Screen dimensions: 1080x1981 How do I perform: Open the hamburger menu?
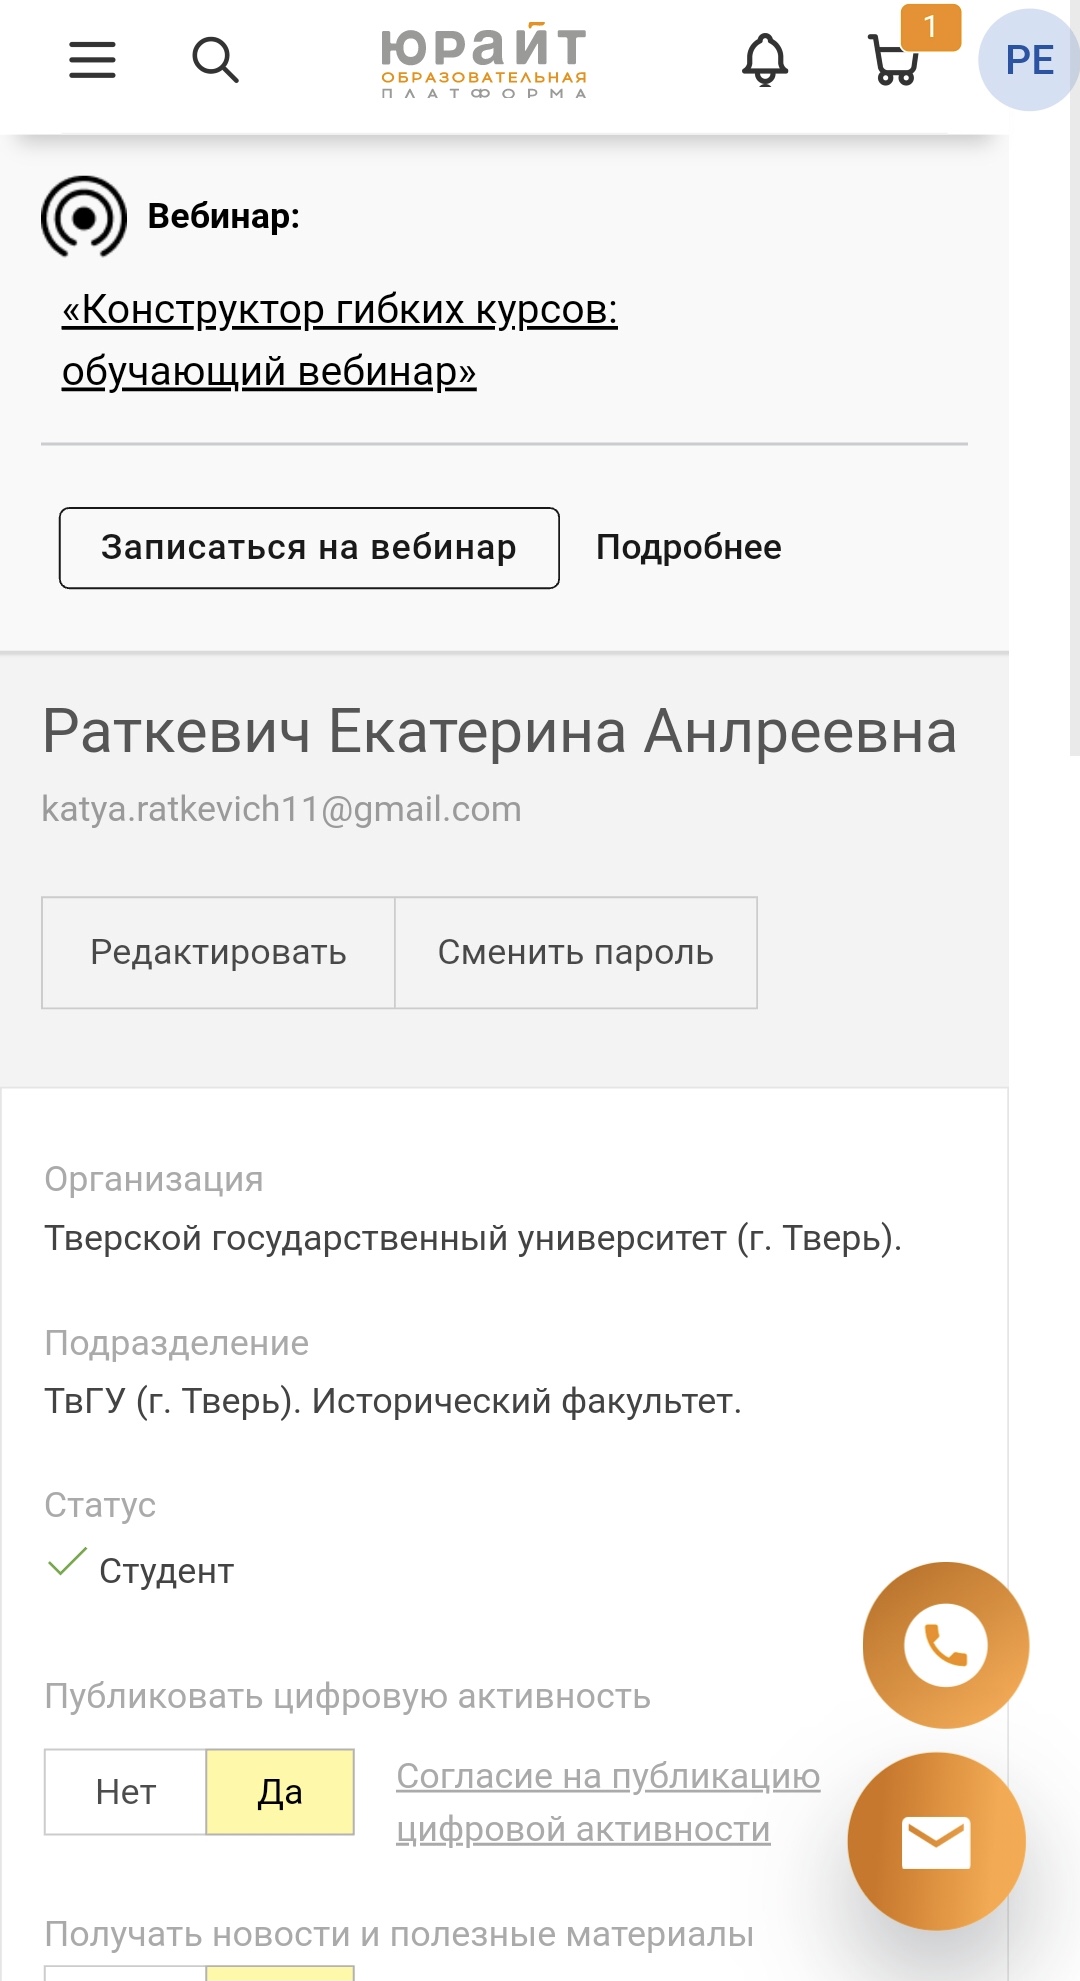coord(92,60)
